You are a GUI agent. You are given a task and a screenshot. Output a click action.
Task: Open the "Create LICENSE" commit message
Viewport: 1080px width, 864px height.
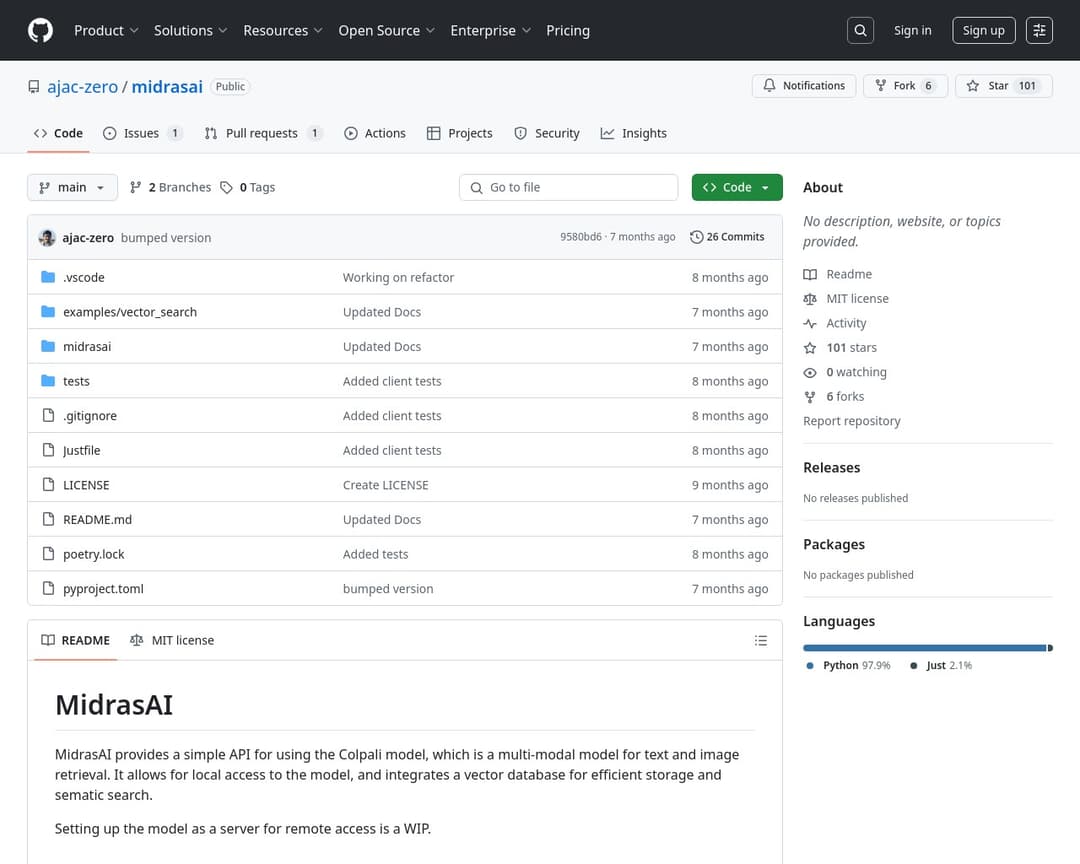(386, 485)
